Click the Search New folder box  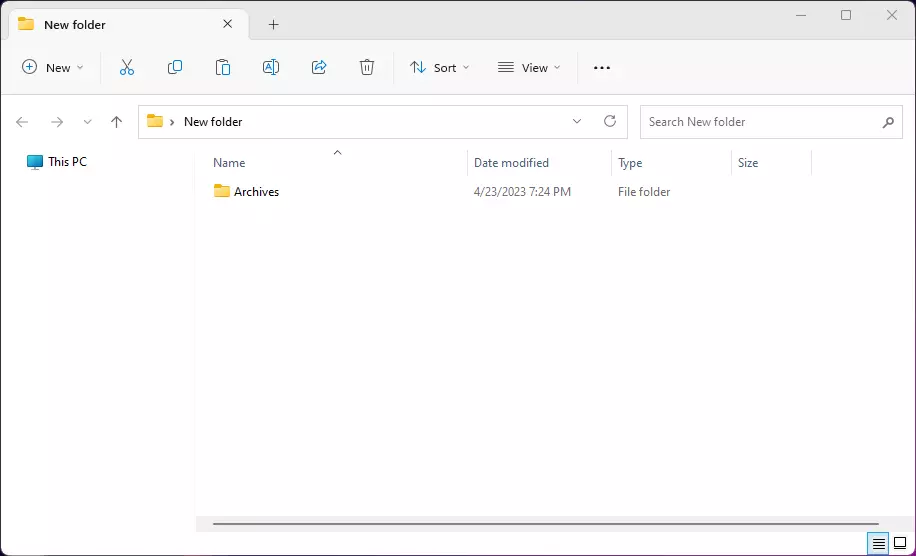(760, 122)
